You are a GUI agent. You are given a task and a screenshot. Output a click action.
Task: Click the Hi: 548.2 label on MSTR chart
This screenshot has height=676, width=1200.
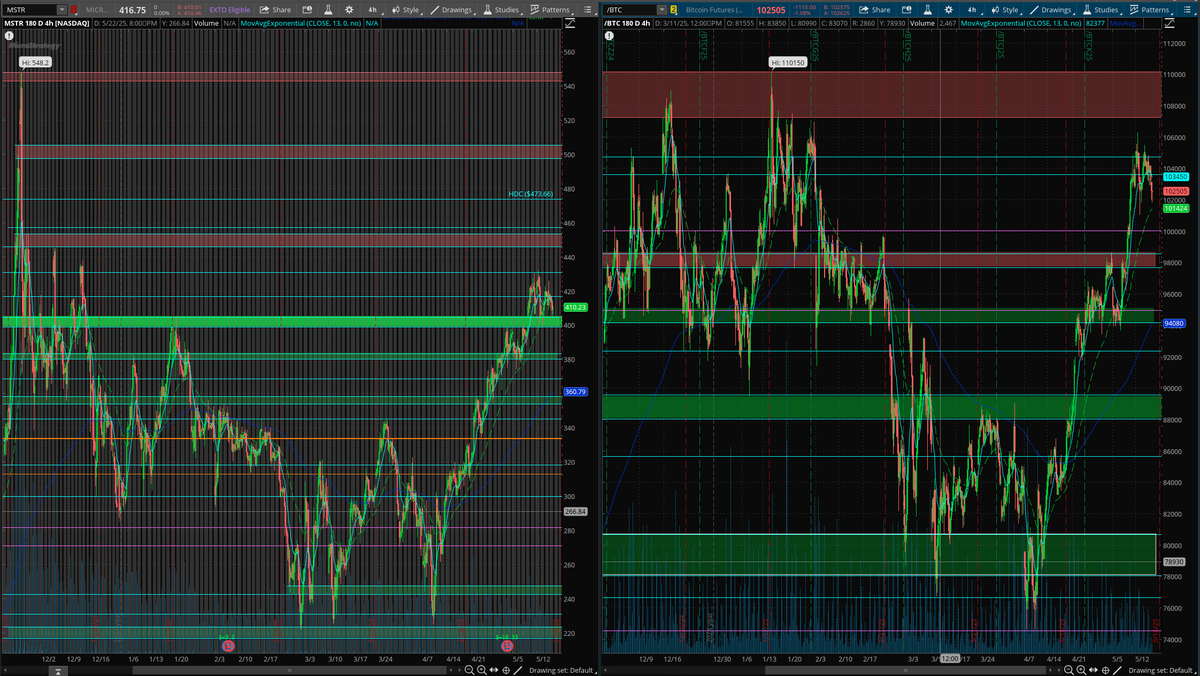(x=35, y=62)
